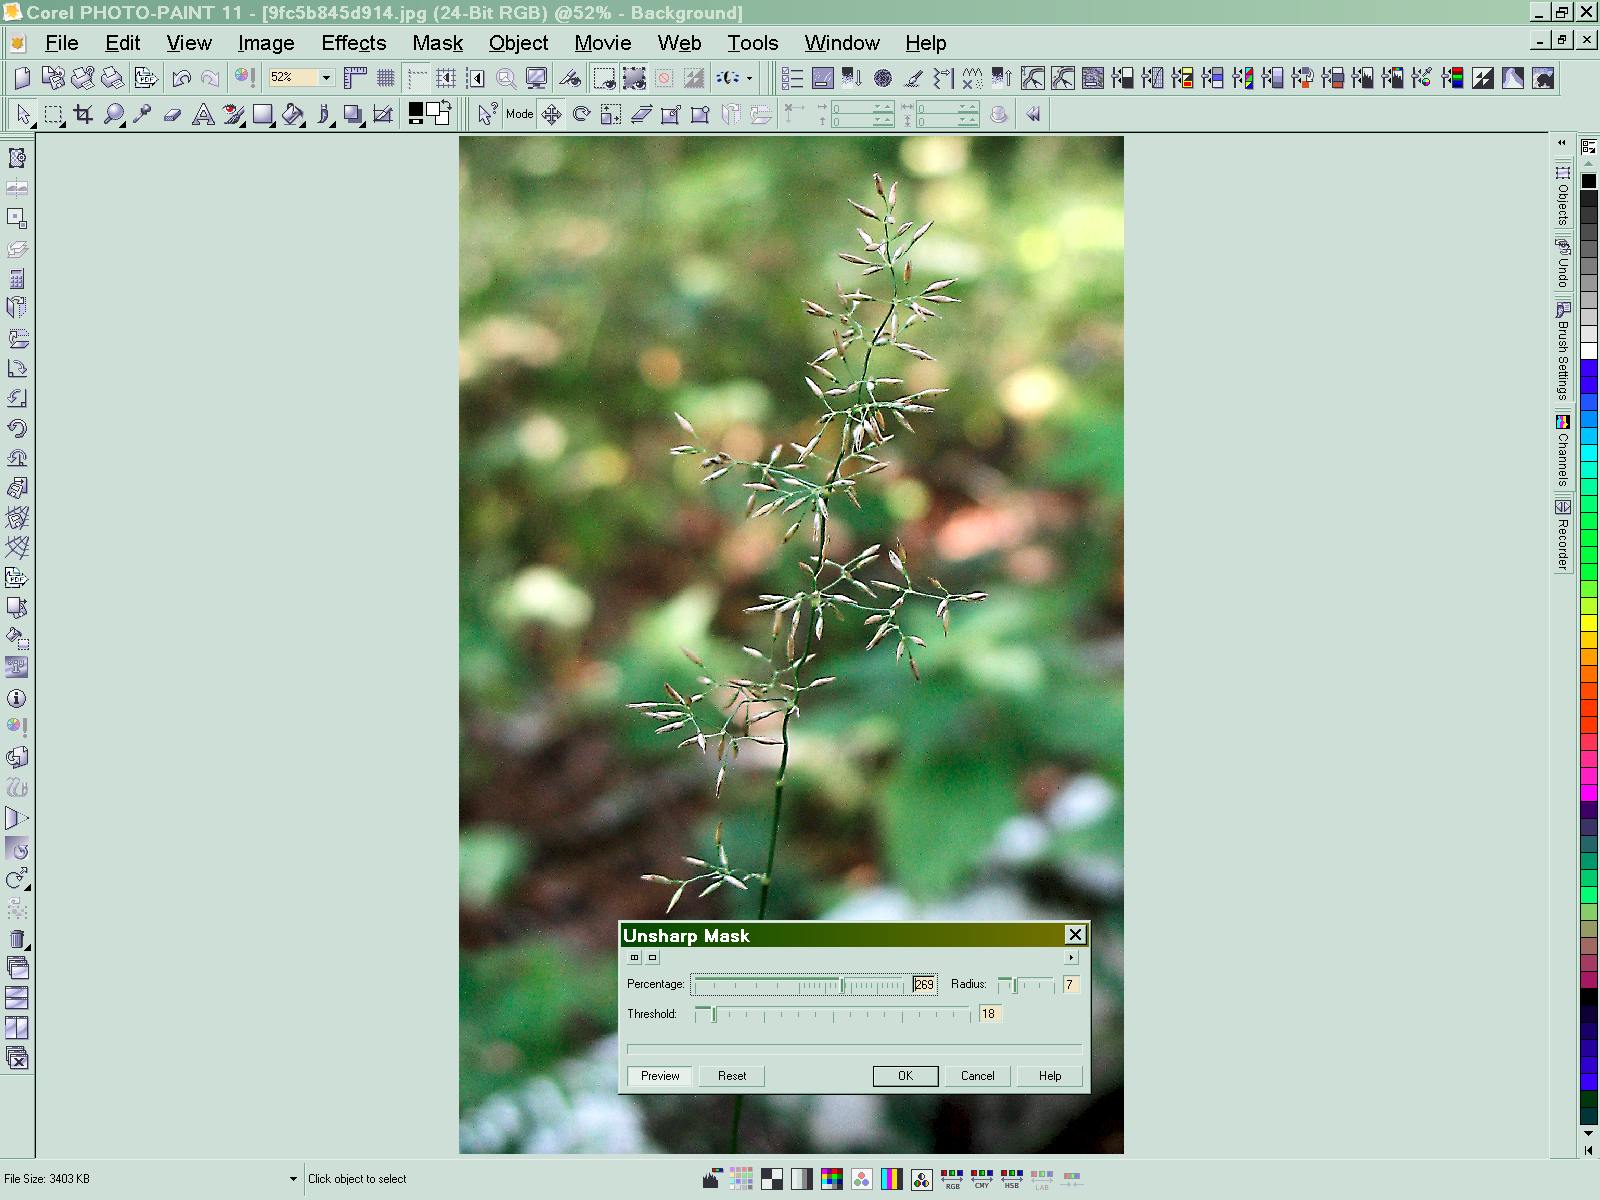1600x1200 pixels.
Task: Toggle rulers display
Action: point(355,78)
